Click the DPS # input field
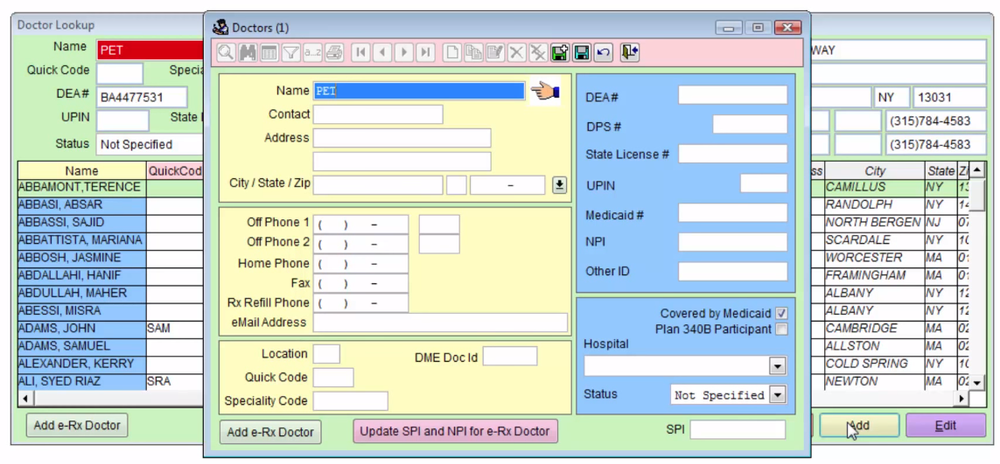The width and height of the screenshot is (1000, 464). pos(750,124)
